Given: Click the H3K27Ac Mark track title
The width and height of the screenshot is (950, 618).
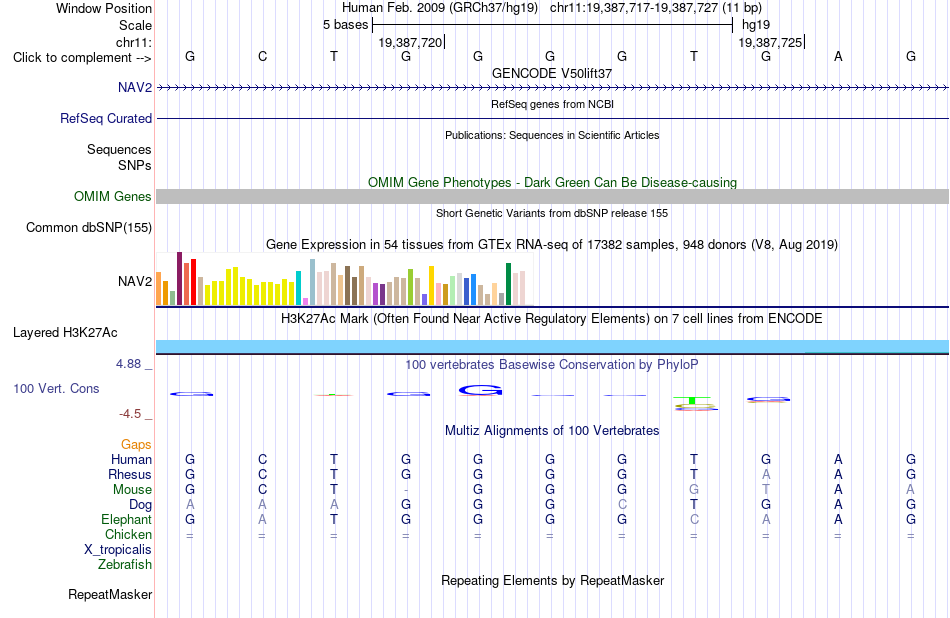Looking at the screenshot, I should tap(552, 319).
